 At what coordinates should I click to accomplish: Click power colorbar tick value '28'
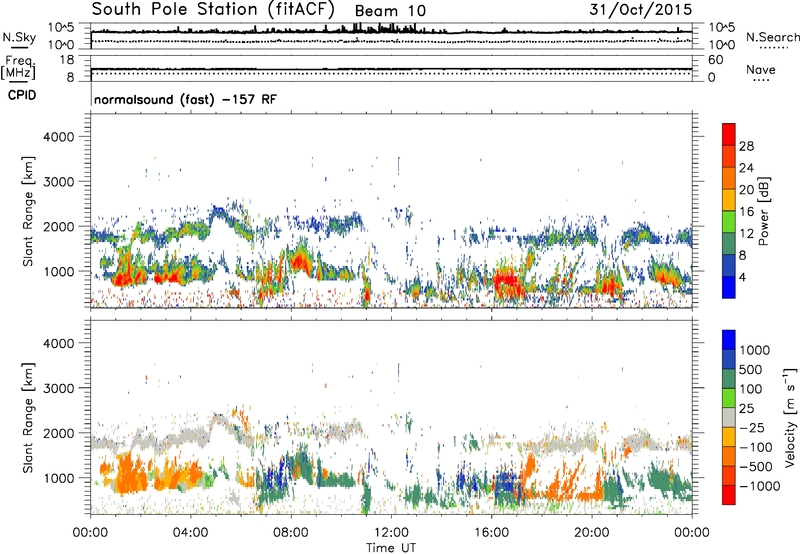[x=746, y=146]
